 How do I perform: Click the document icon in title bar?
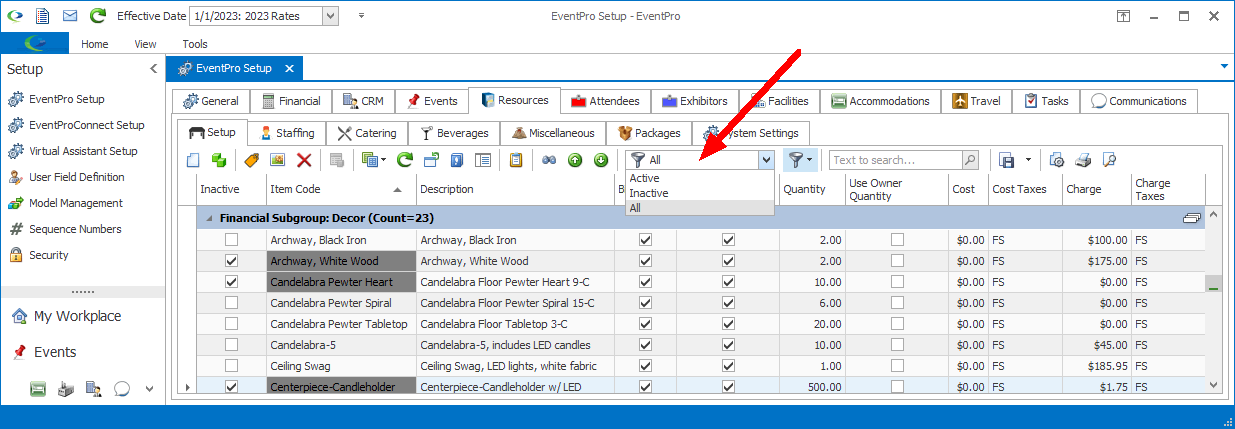[42, 16]
